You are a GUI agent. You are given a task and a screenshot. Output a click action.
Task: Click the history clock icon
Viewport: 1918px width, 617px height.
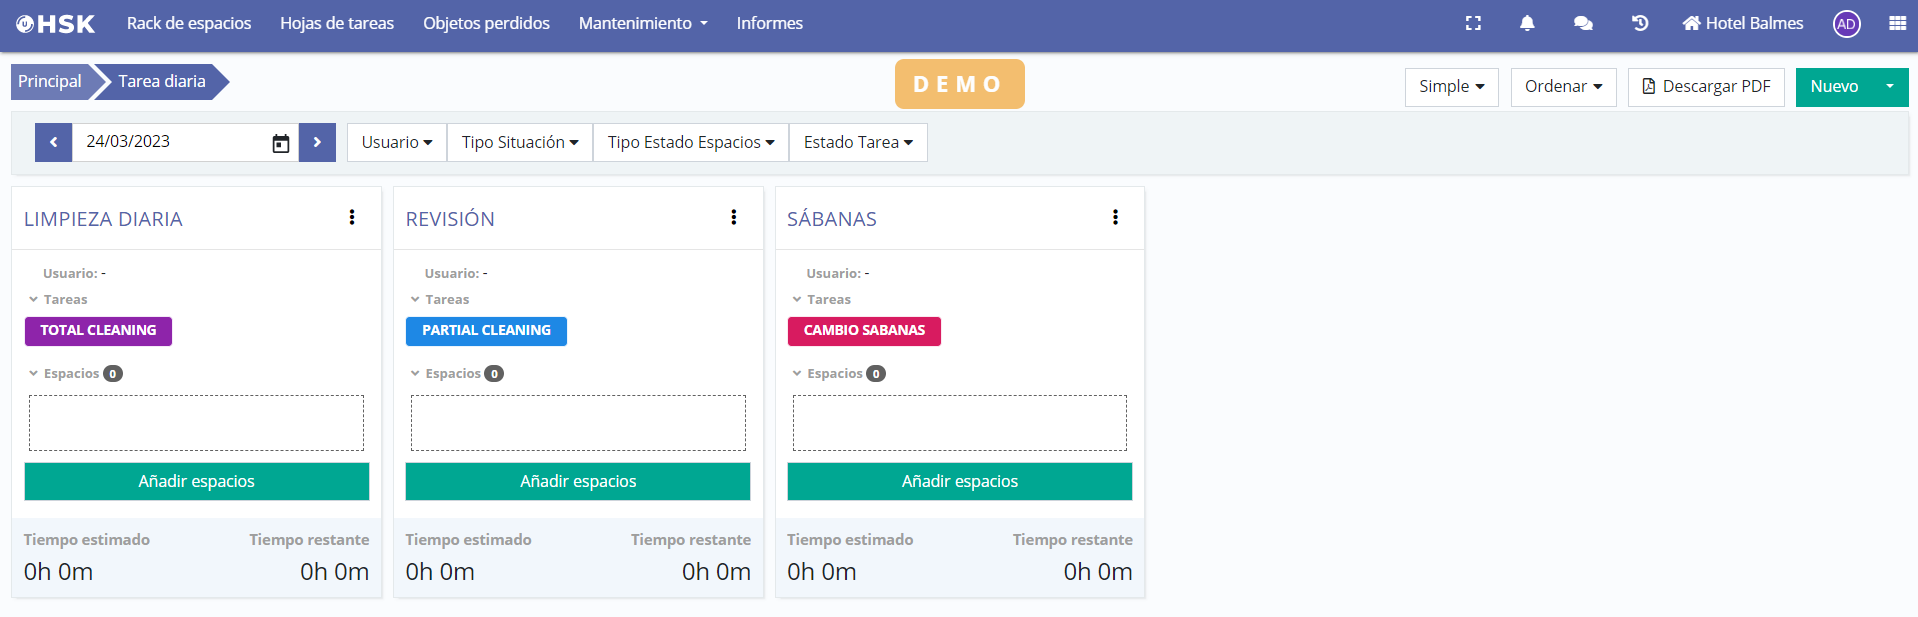[1640, 23]
